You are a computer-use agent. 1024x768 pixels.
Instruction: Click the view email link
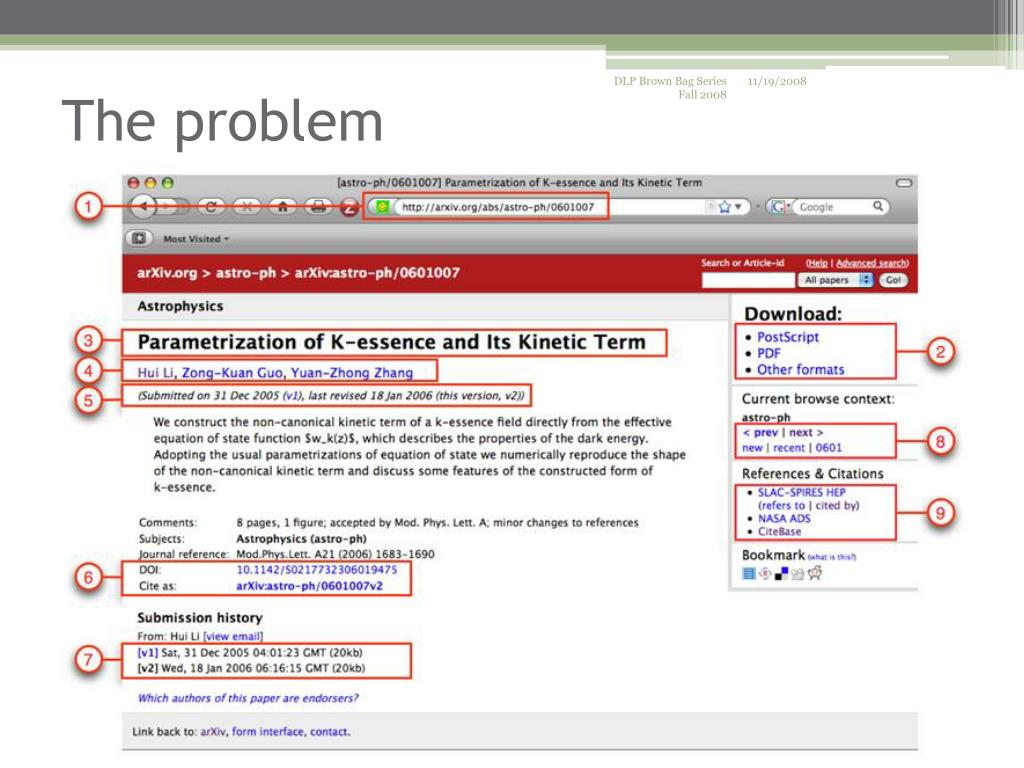coord(233,637)
